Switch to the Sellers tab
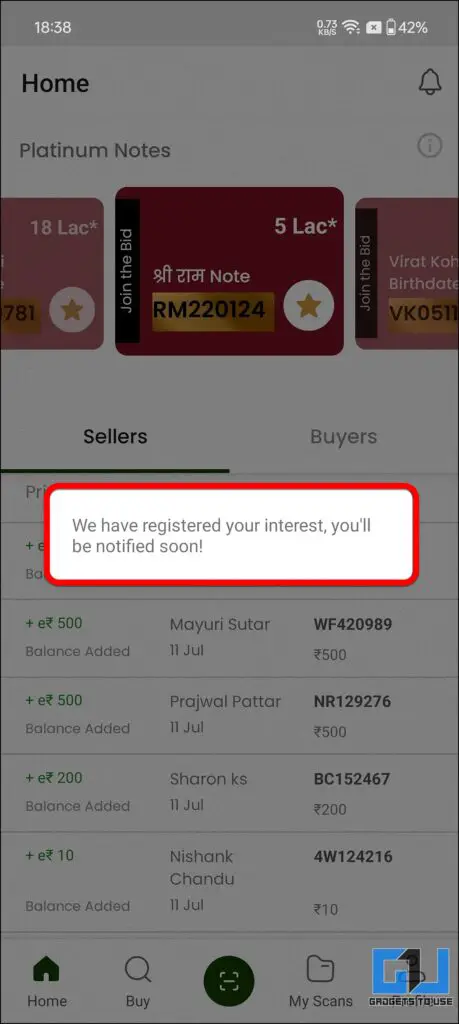 tap(115, 437)
